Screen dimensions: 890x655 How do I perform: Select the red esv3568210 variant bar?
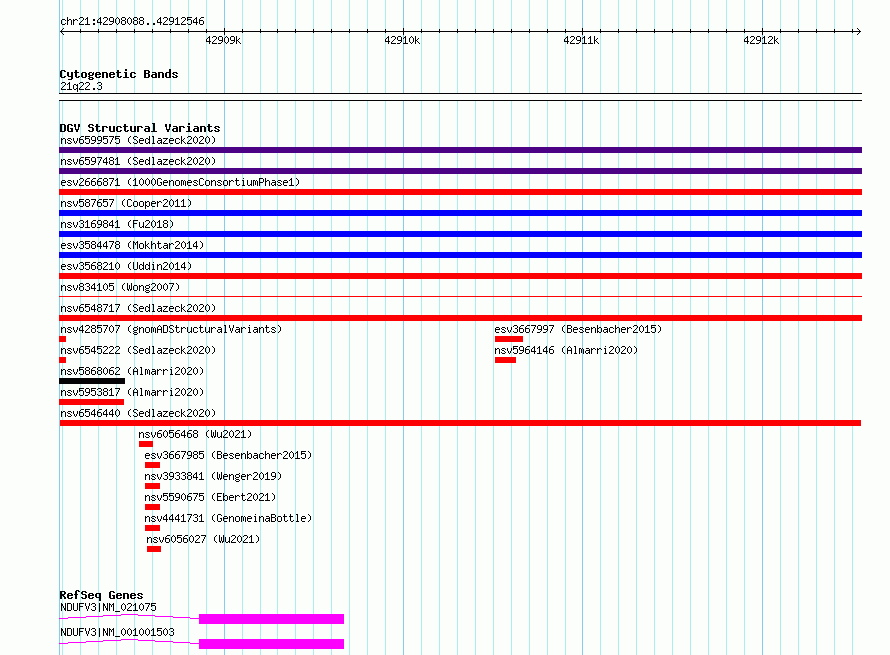pyautogui.click(x=460, y=276)
